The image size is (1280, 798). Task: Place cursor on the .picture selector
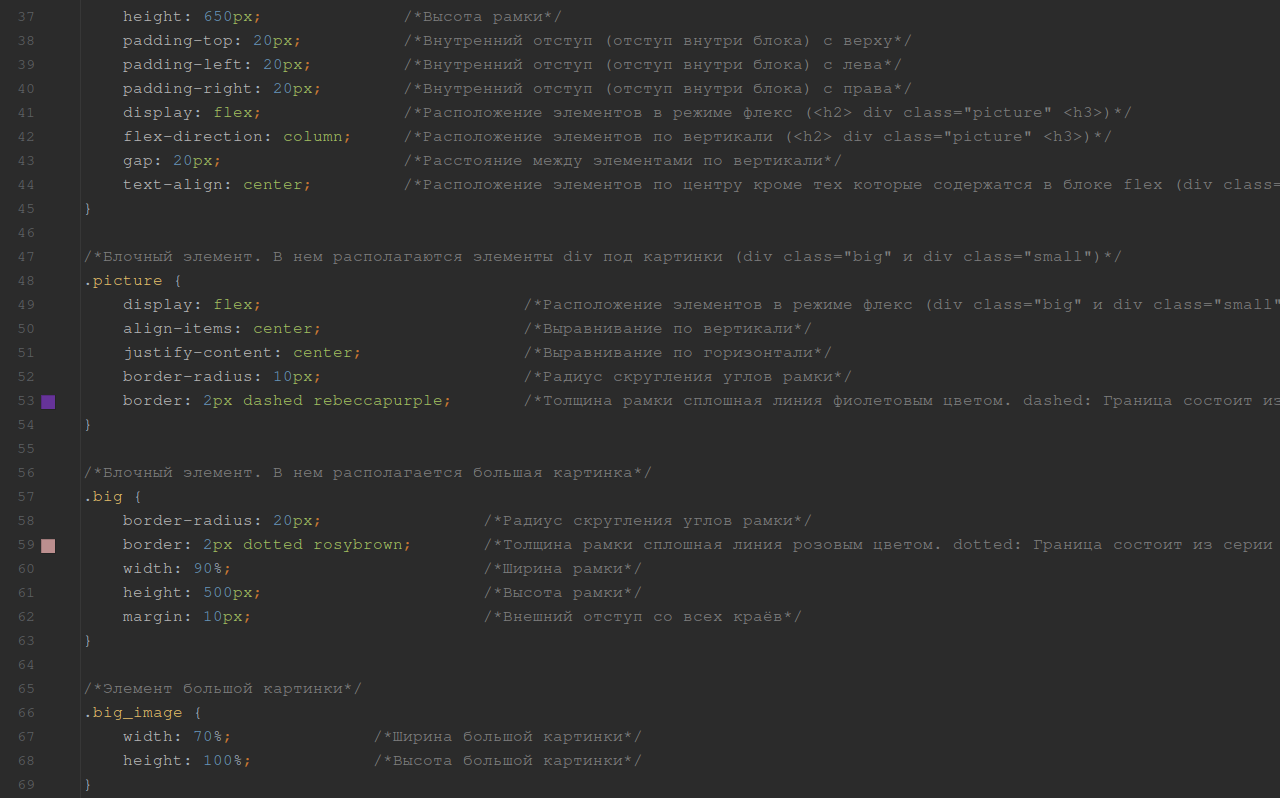tap(116, 281)
